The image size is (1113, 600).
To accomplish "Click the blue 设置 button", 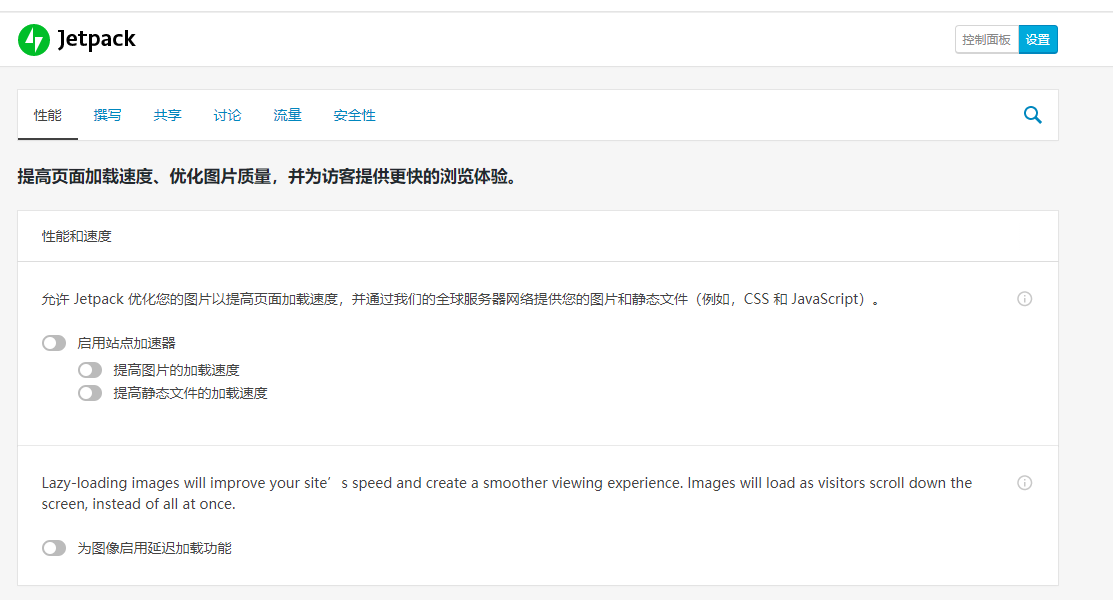I will tap(1038, 40).
